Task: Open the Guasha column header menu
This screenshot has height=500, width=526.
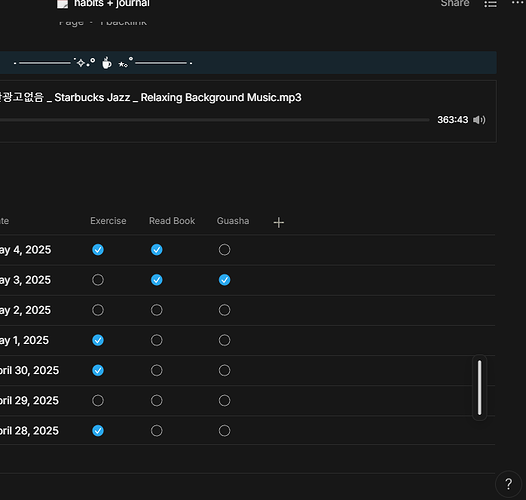Action: tap(233, 221)
